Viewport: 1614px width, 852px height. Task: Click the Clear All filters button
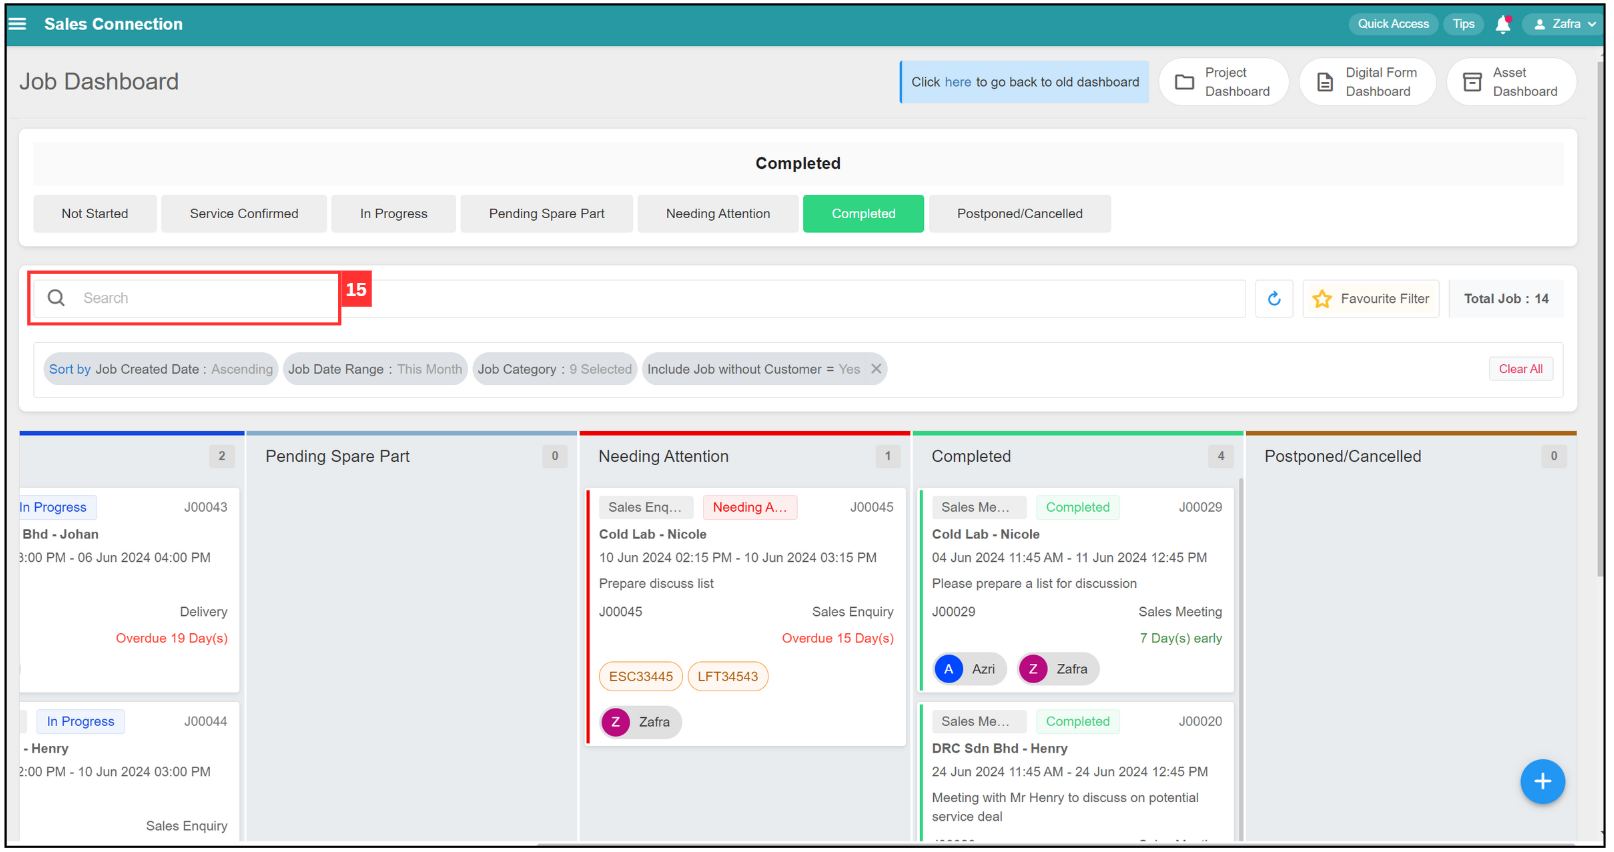(1520, 369)
